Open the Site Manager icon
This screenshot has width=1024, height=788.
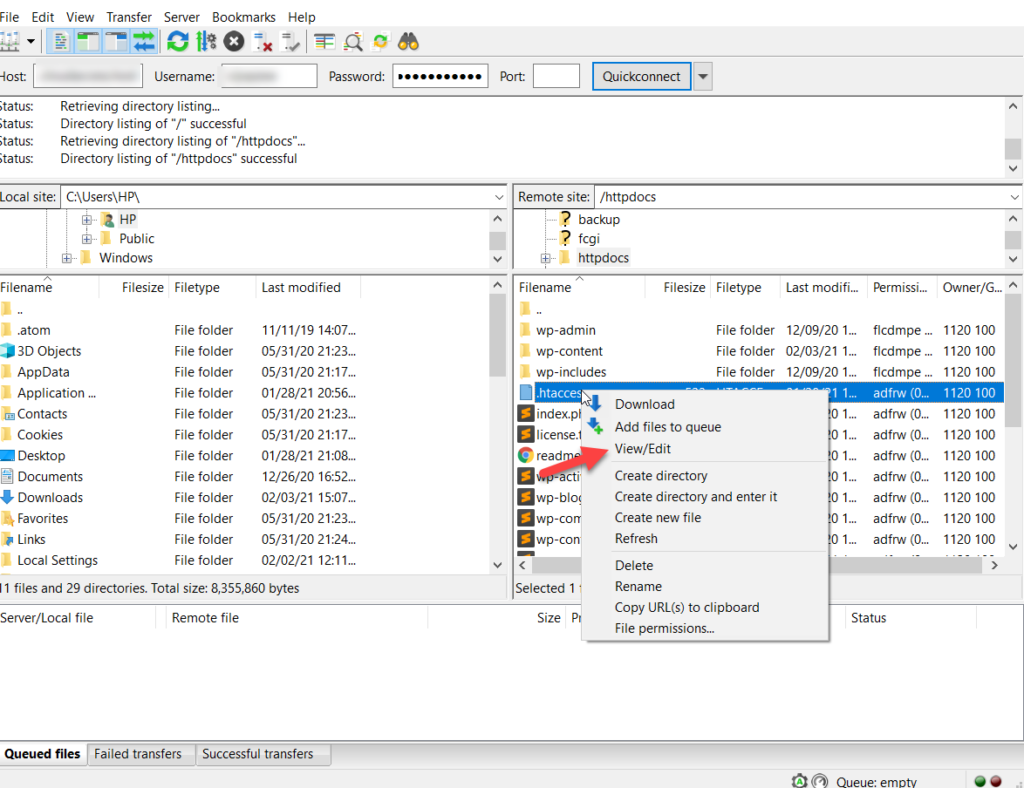(x=9, y=42)
